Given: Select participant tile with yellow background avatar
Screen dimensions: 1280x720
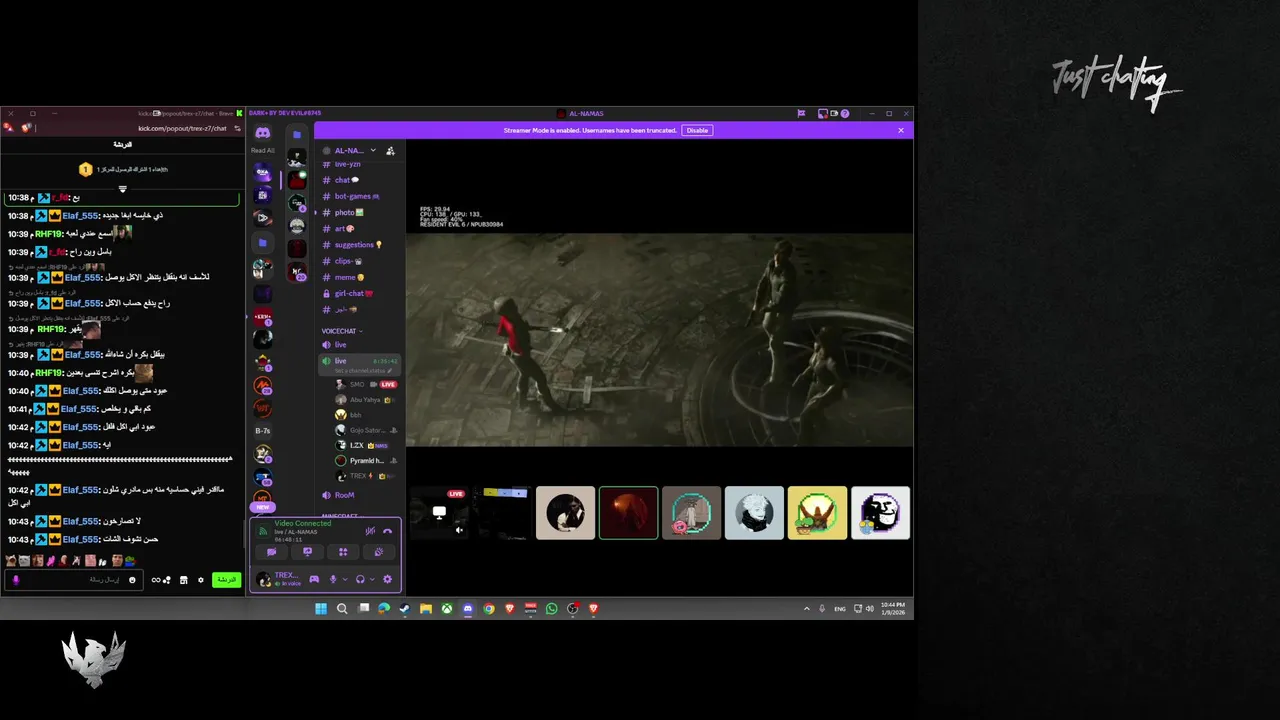Looking at the screenshot, I should 817,513.
